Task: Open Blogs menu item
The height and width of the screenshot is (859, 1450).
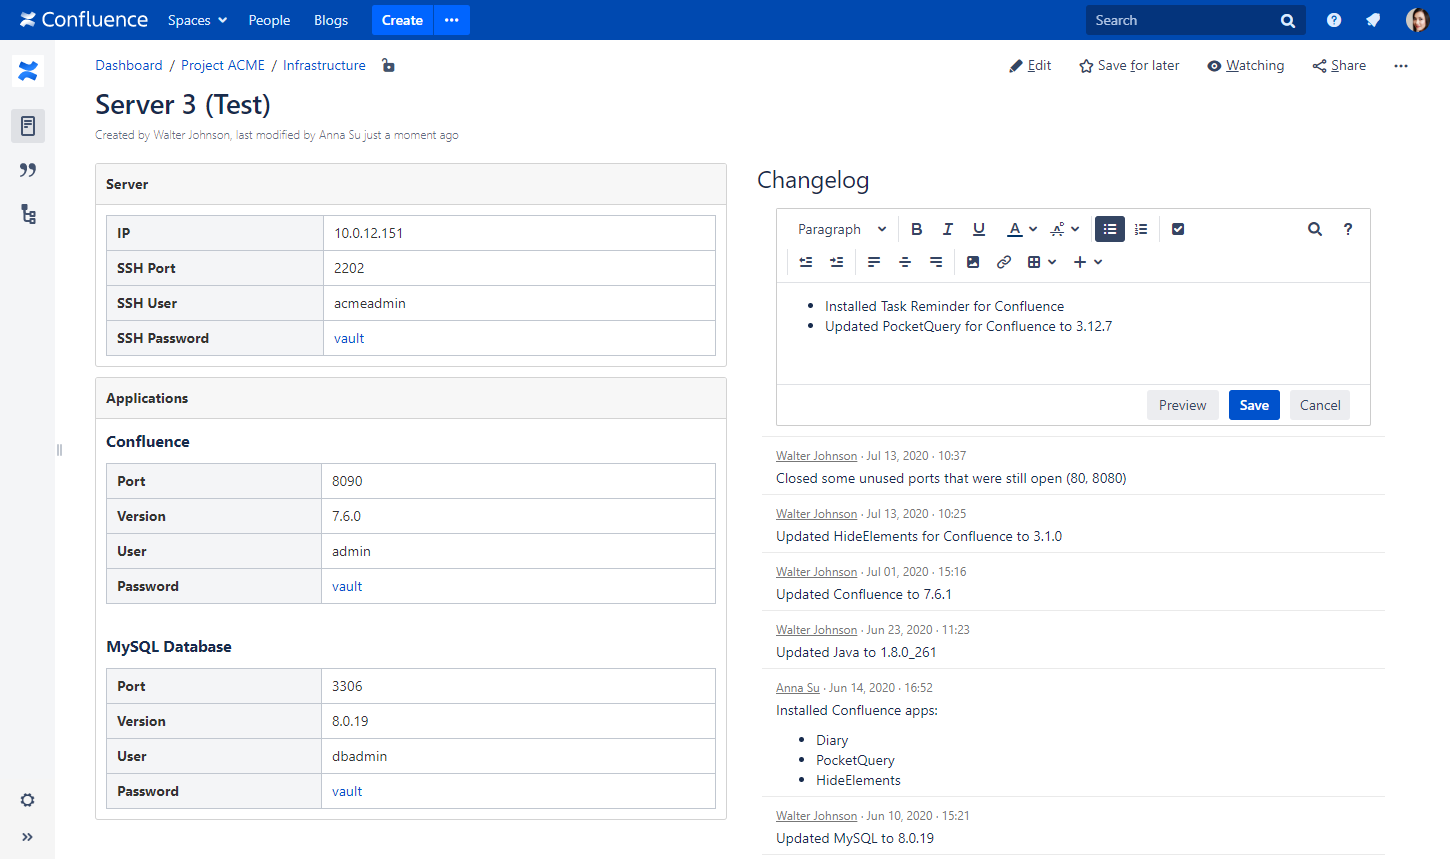Action: (331, 20)
